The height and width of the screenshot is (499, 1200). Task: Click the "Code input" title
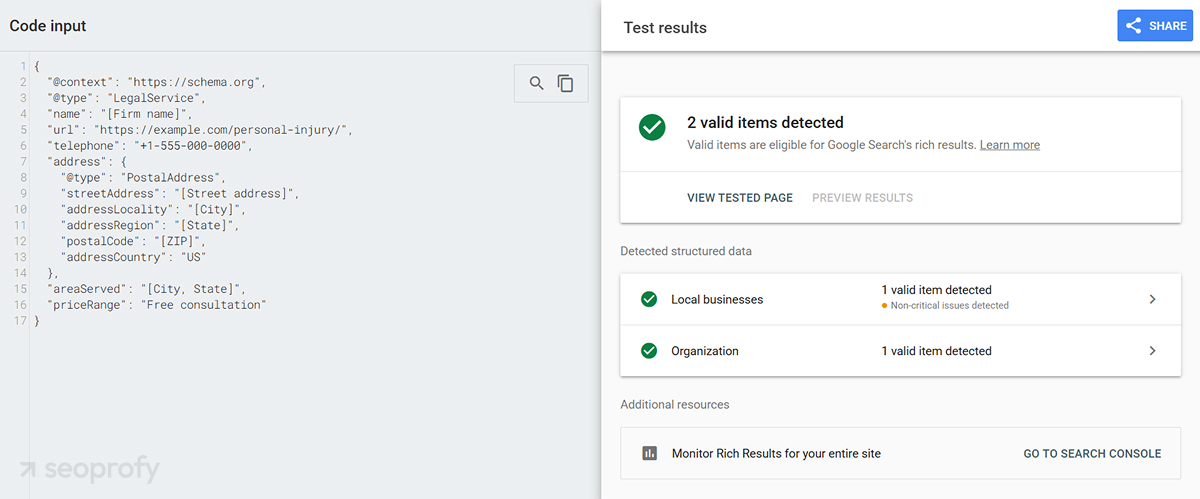click(48, 26)
